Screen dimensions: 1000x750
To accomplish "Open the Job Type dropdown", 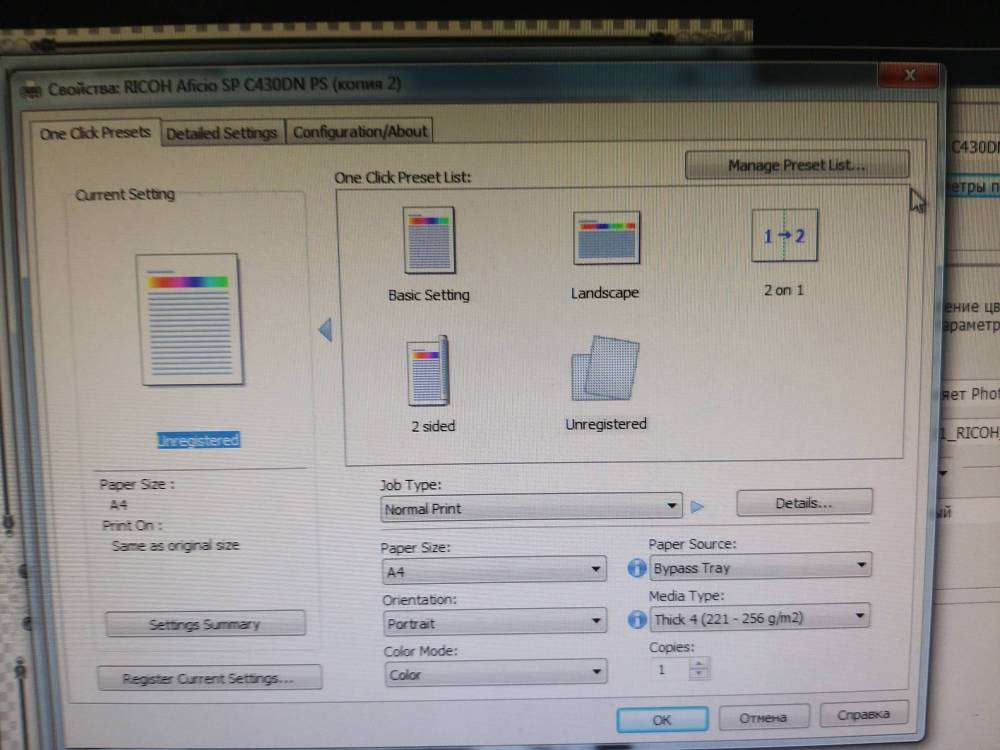I will coord(531,508).
